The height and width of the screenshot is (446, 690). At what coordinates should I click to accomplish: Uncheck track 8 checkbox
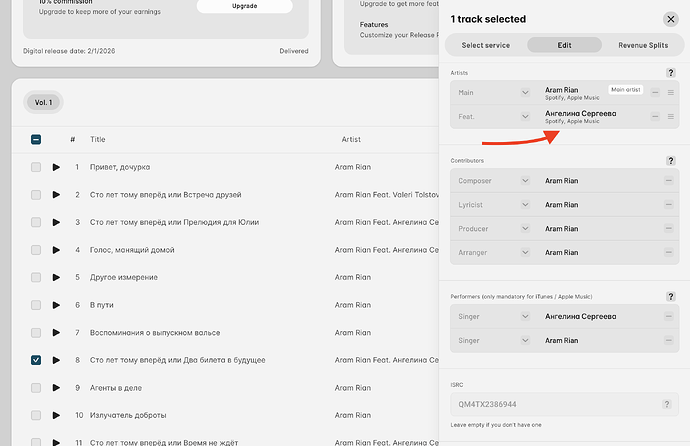(36, 360)
